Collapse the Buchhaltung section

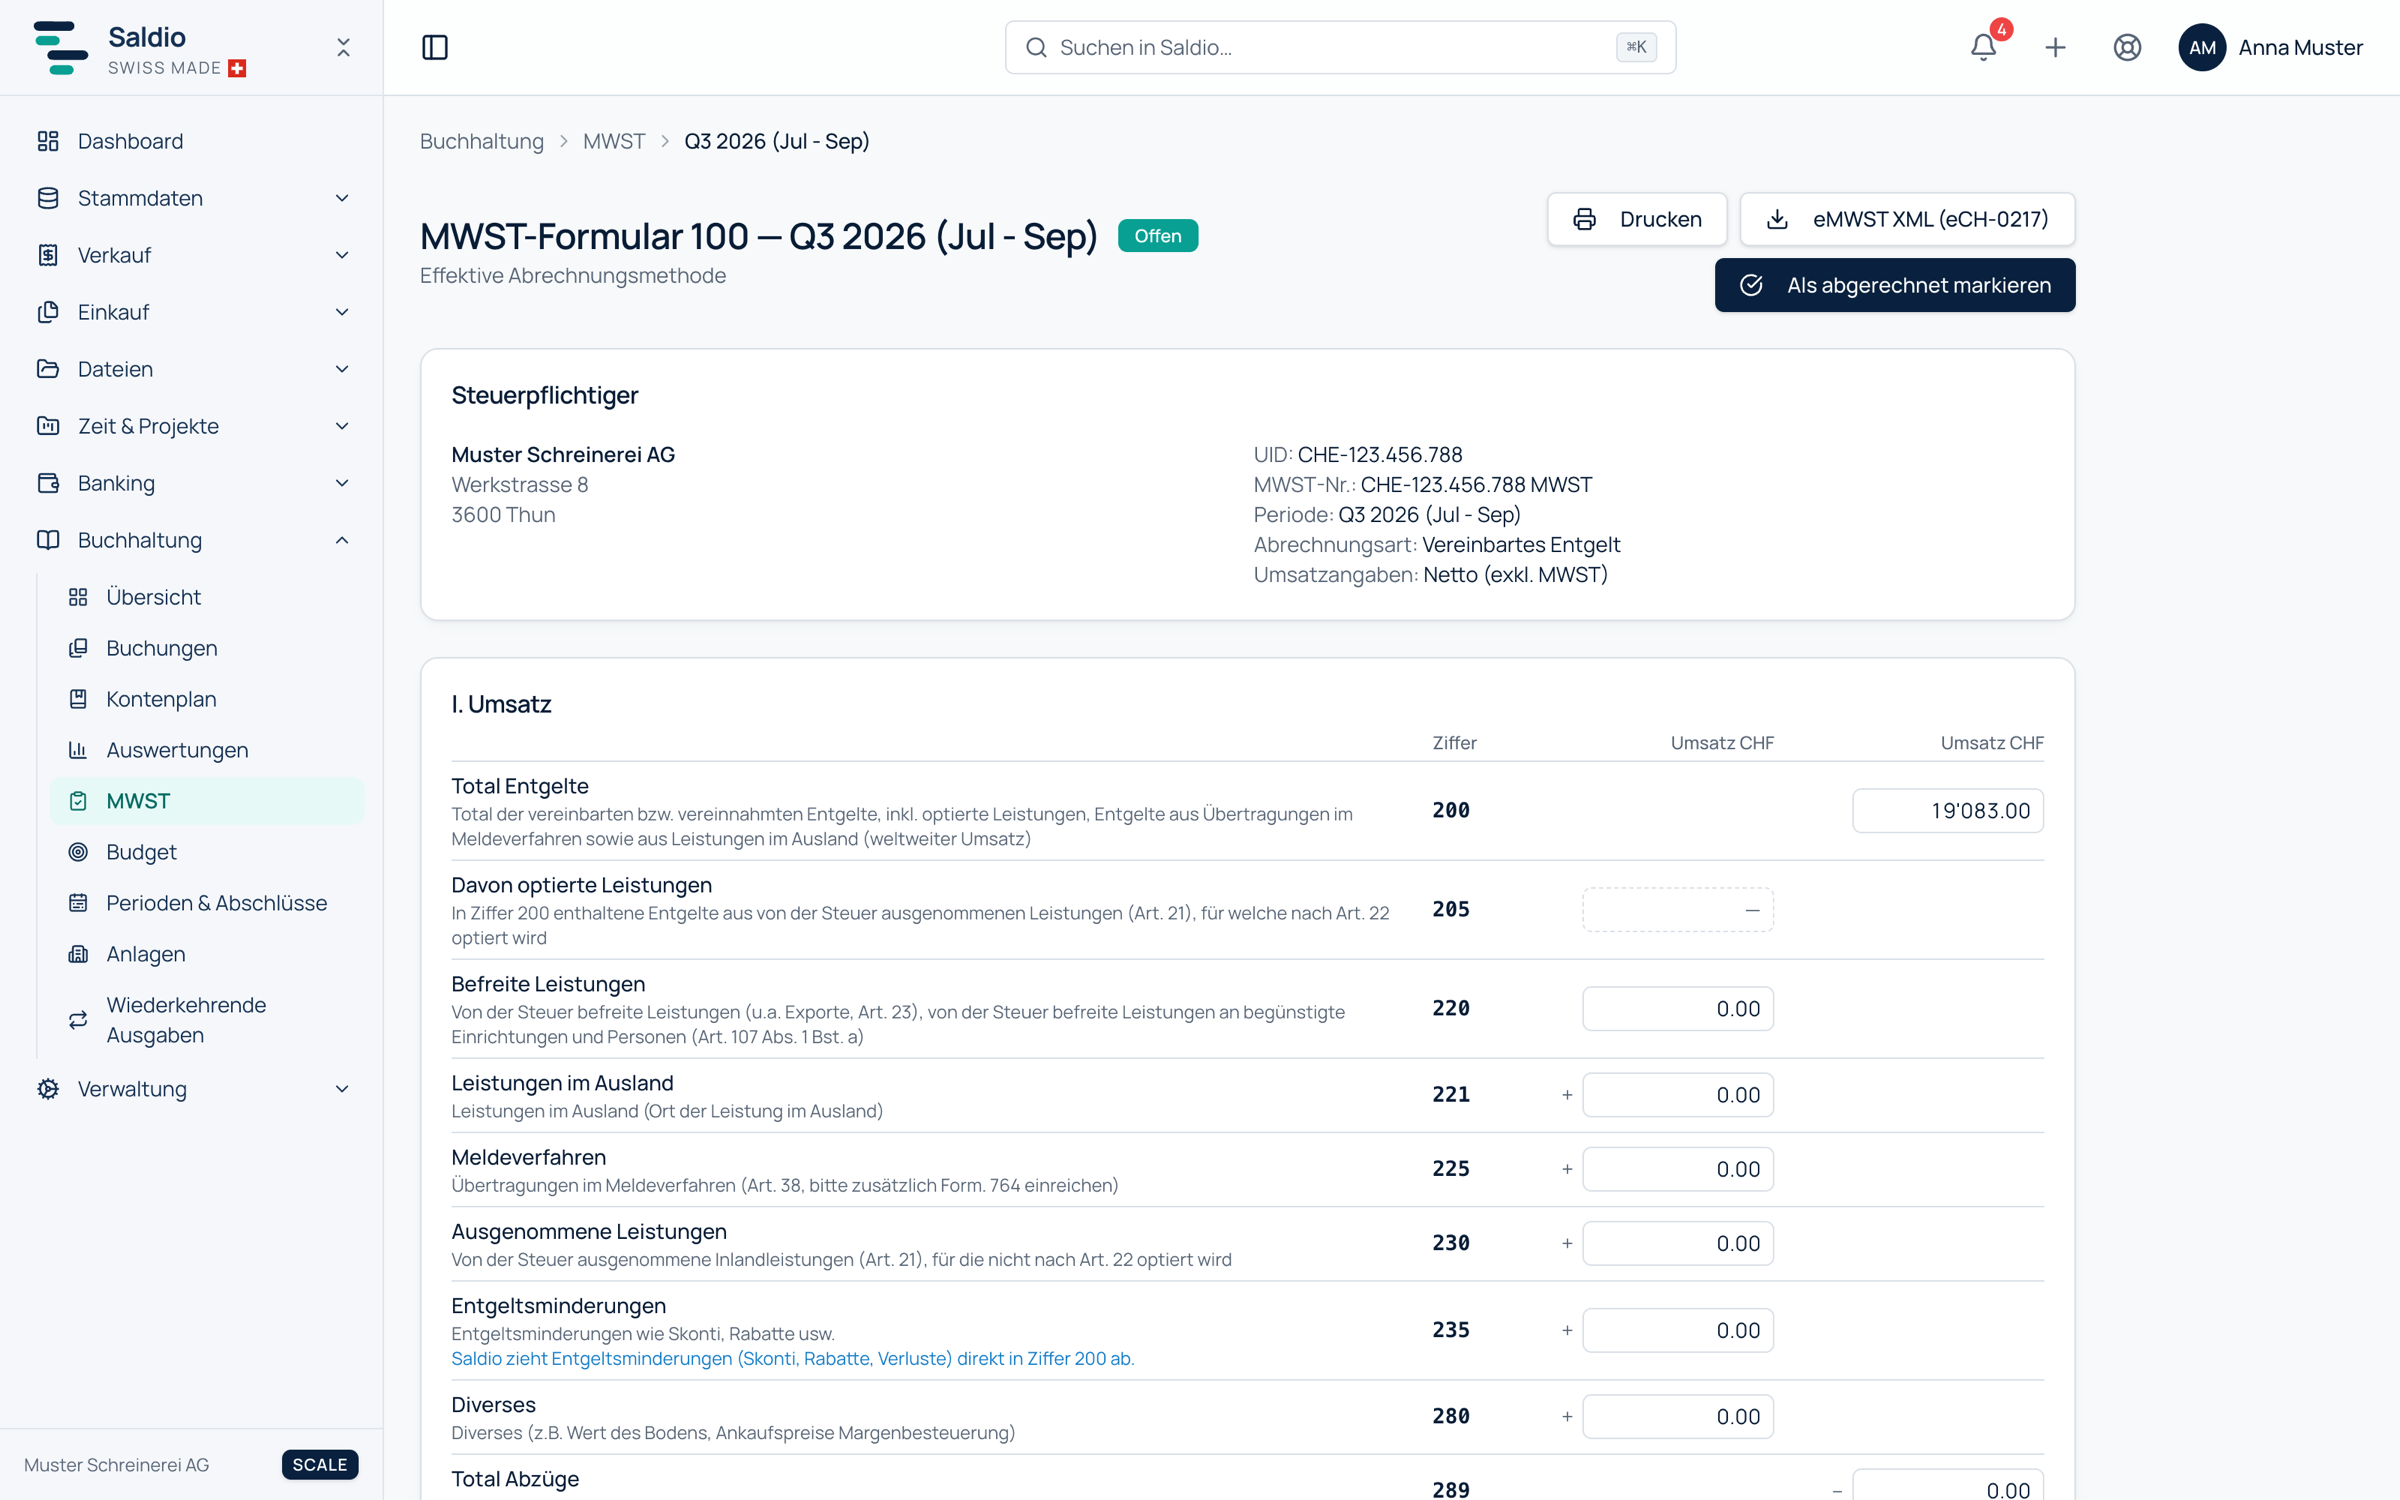coord(192,540)
